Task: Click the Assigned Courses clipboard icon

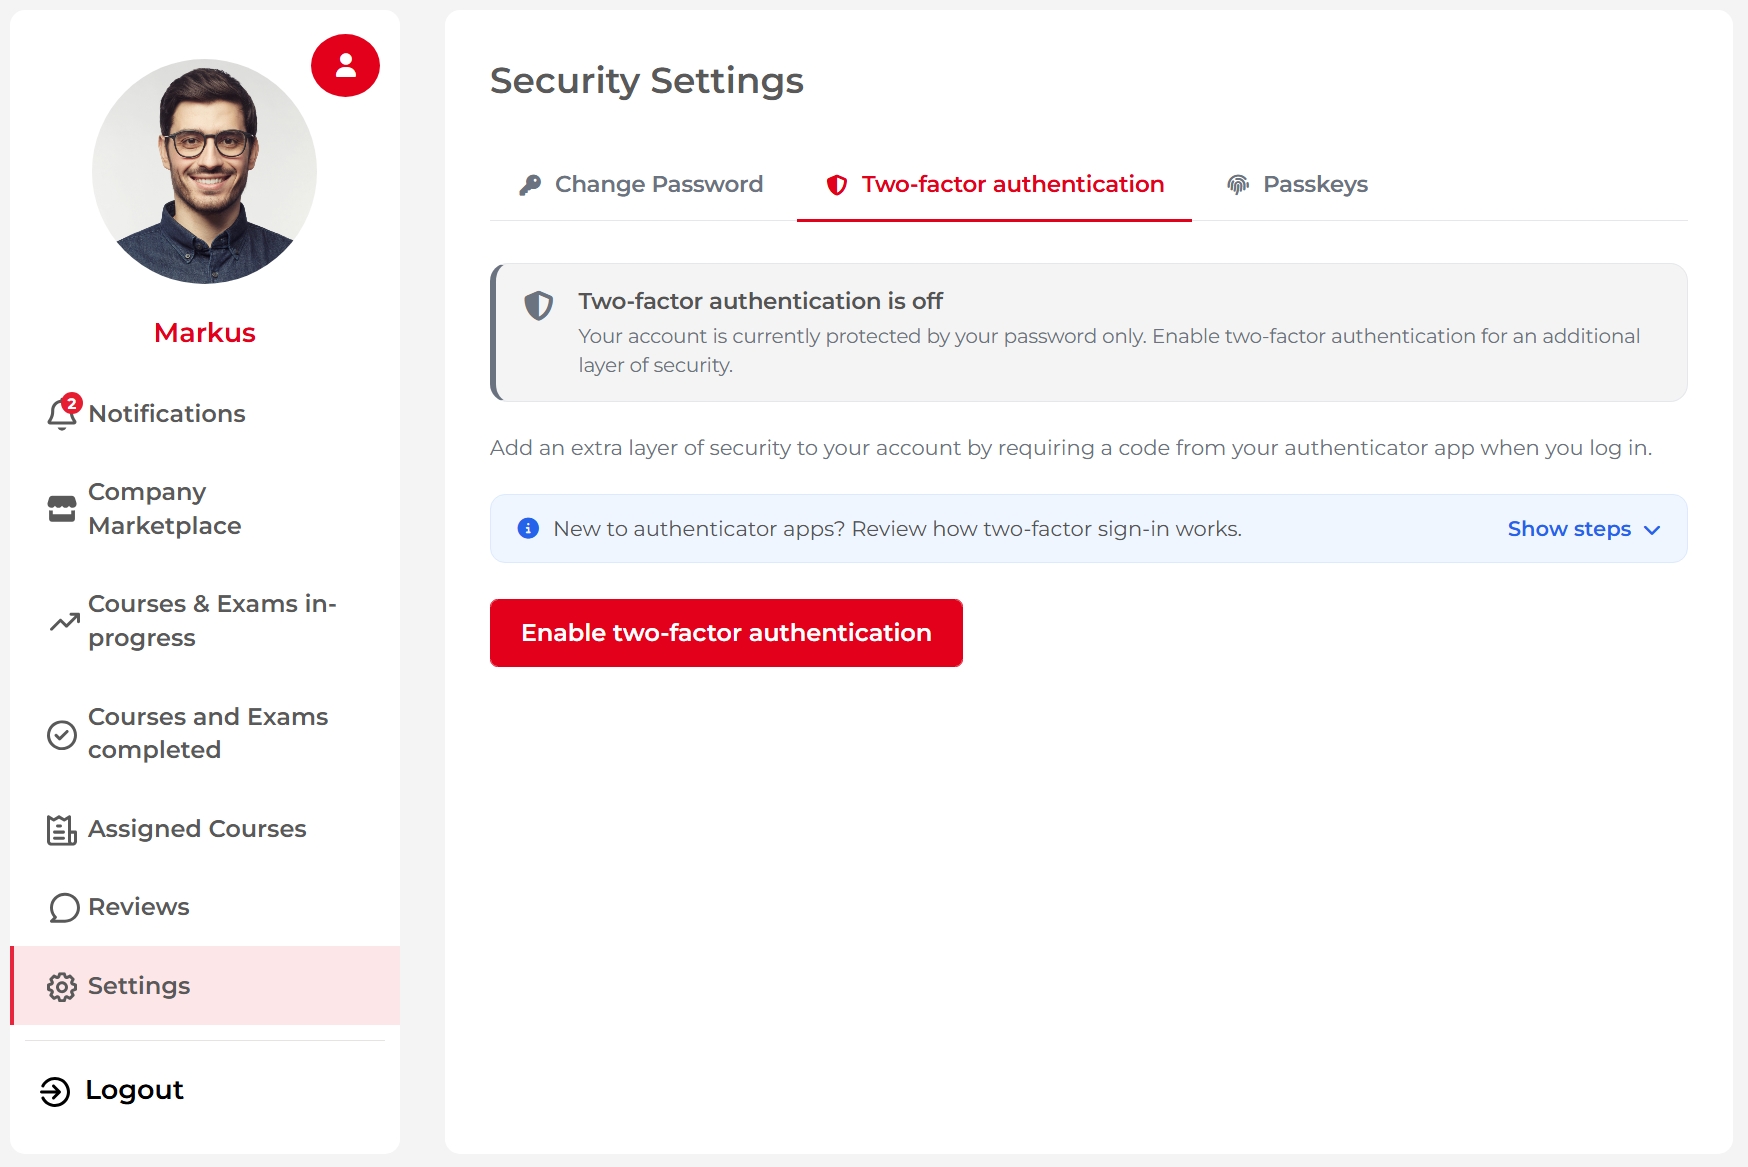Action: tap(61, 830)
